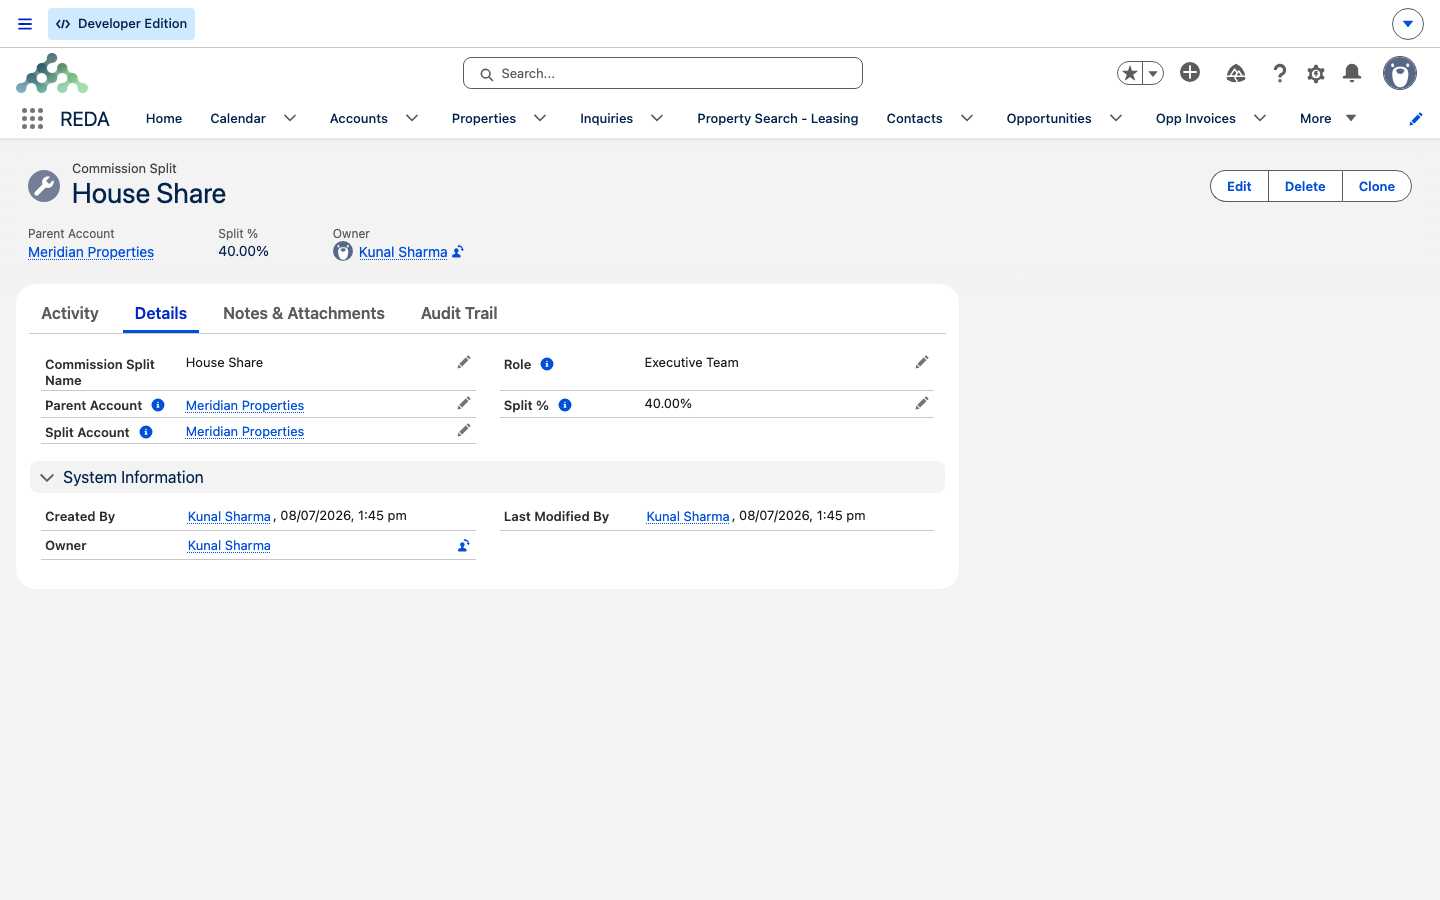This screenshot has width=1440, height=900.
Task: Click the favorites star icon
Action: pos(1130,73)
